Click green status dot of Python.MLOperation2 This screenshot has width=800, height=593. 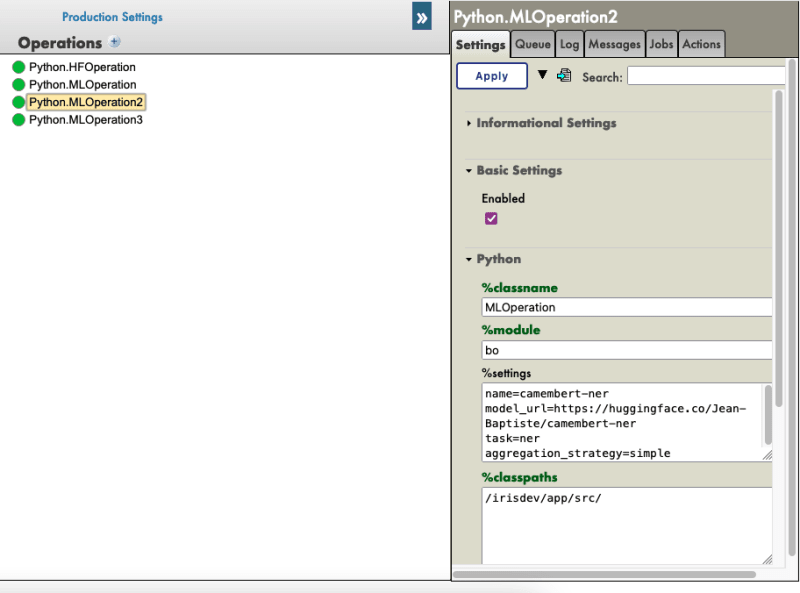[x=18, y=102]
